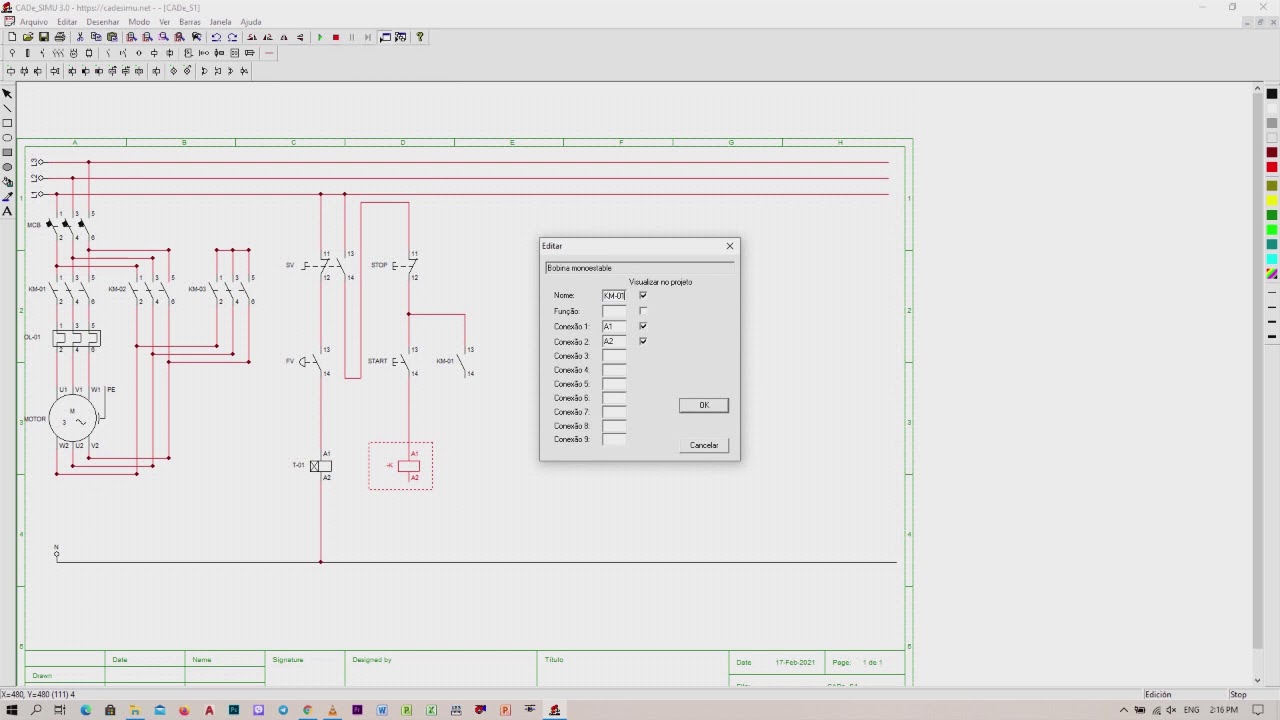Open the Windows Start menu
Image resolution: width=1280 pixels, height=720 pixels.
click(12, 710)
